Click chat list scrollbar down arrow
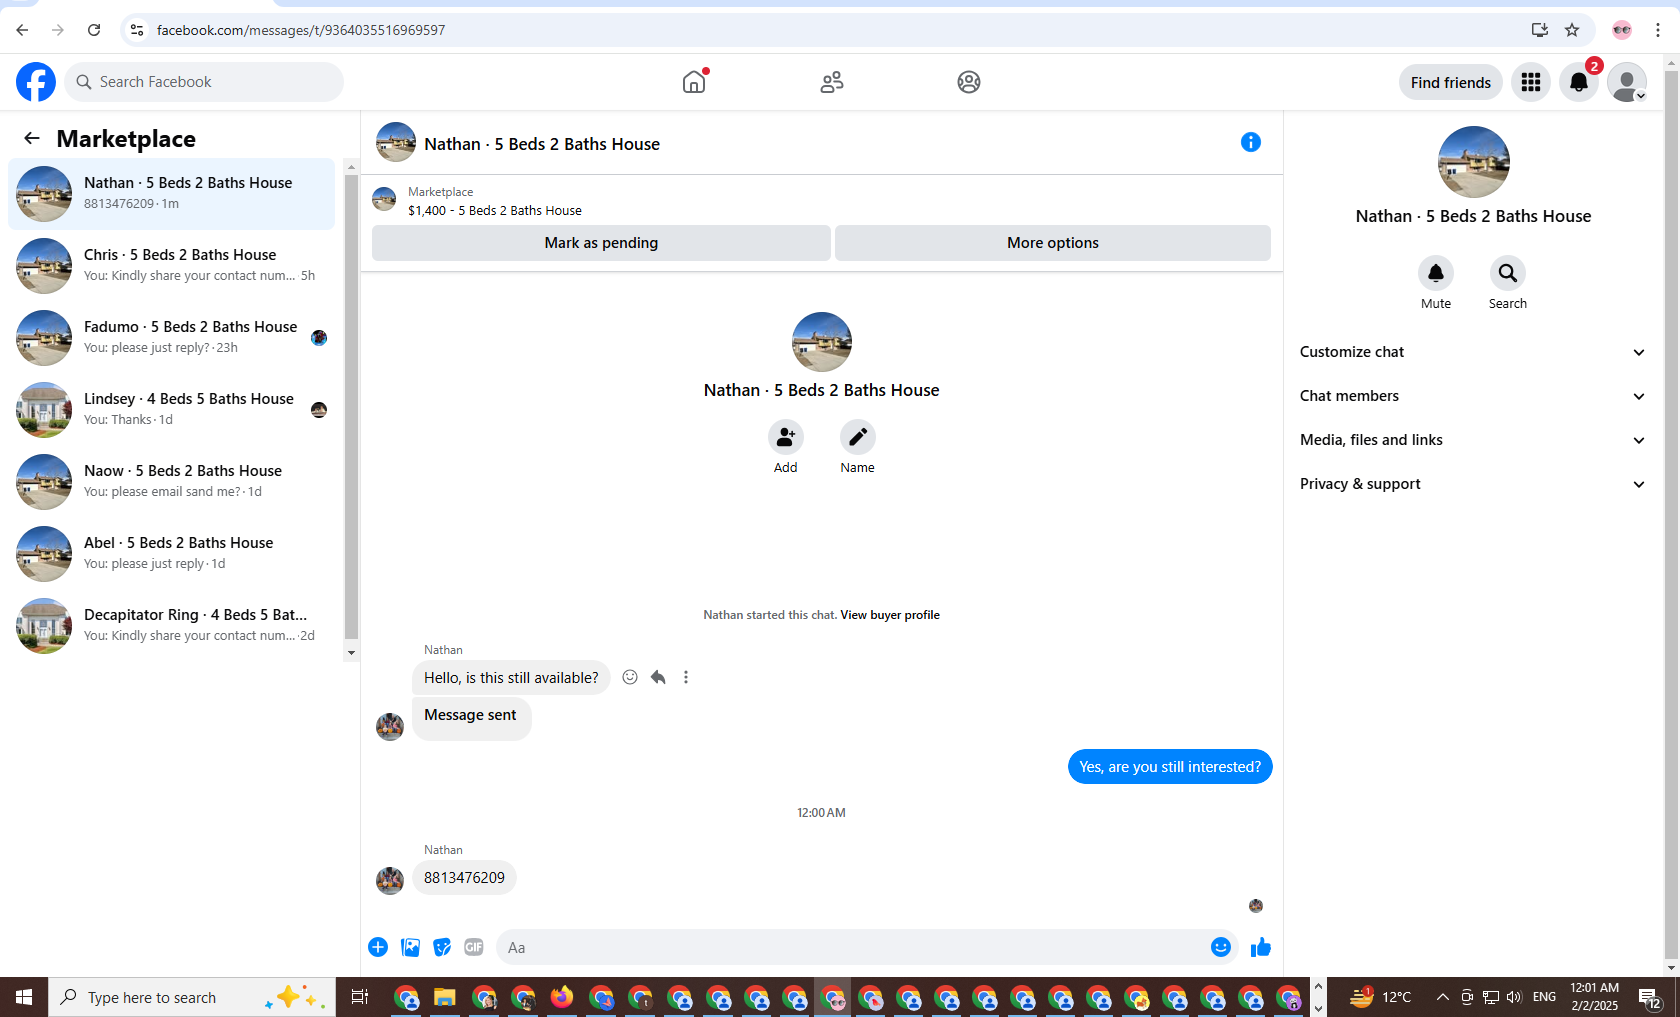The image size is (1680, 1017). click(351, 653)
